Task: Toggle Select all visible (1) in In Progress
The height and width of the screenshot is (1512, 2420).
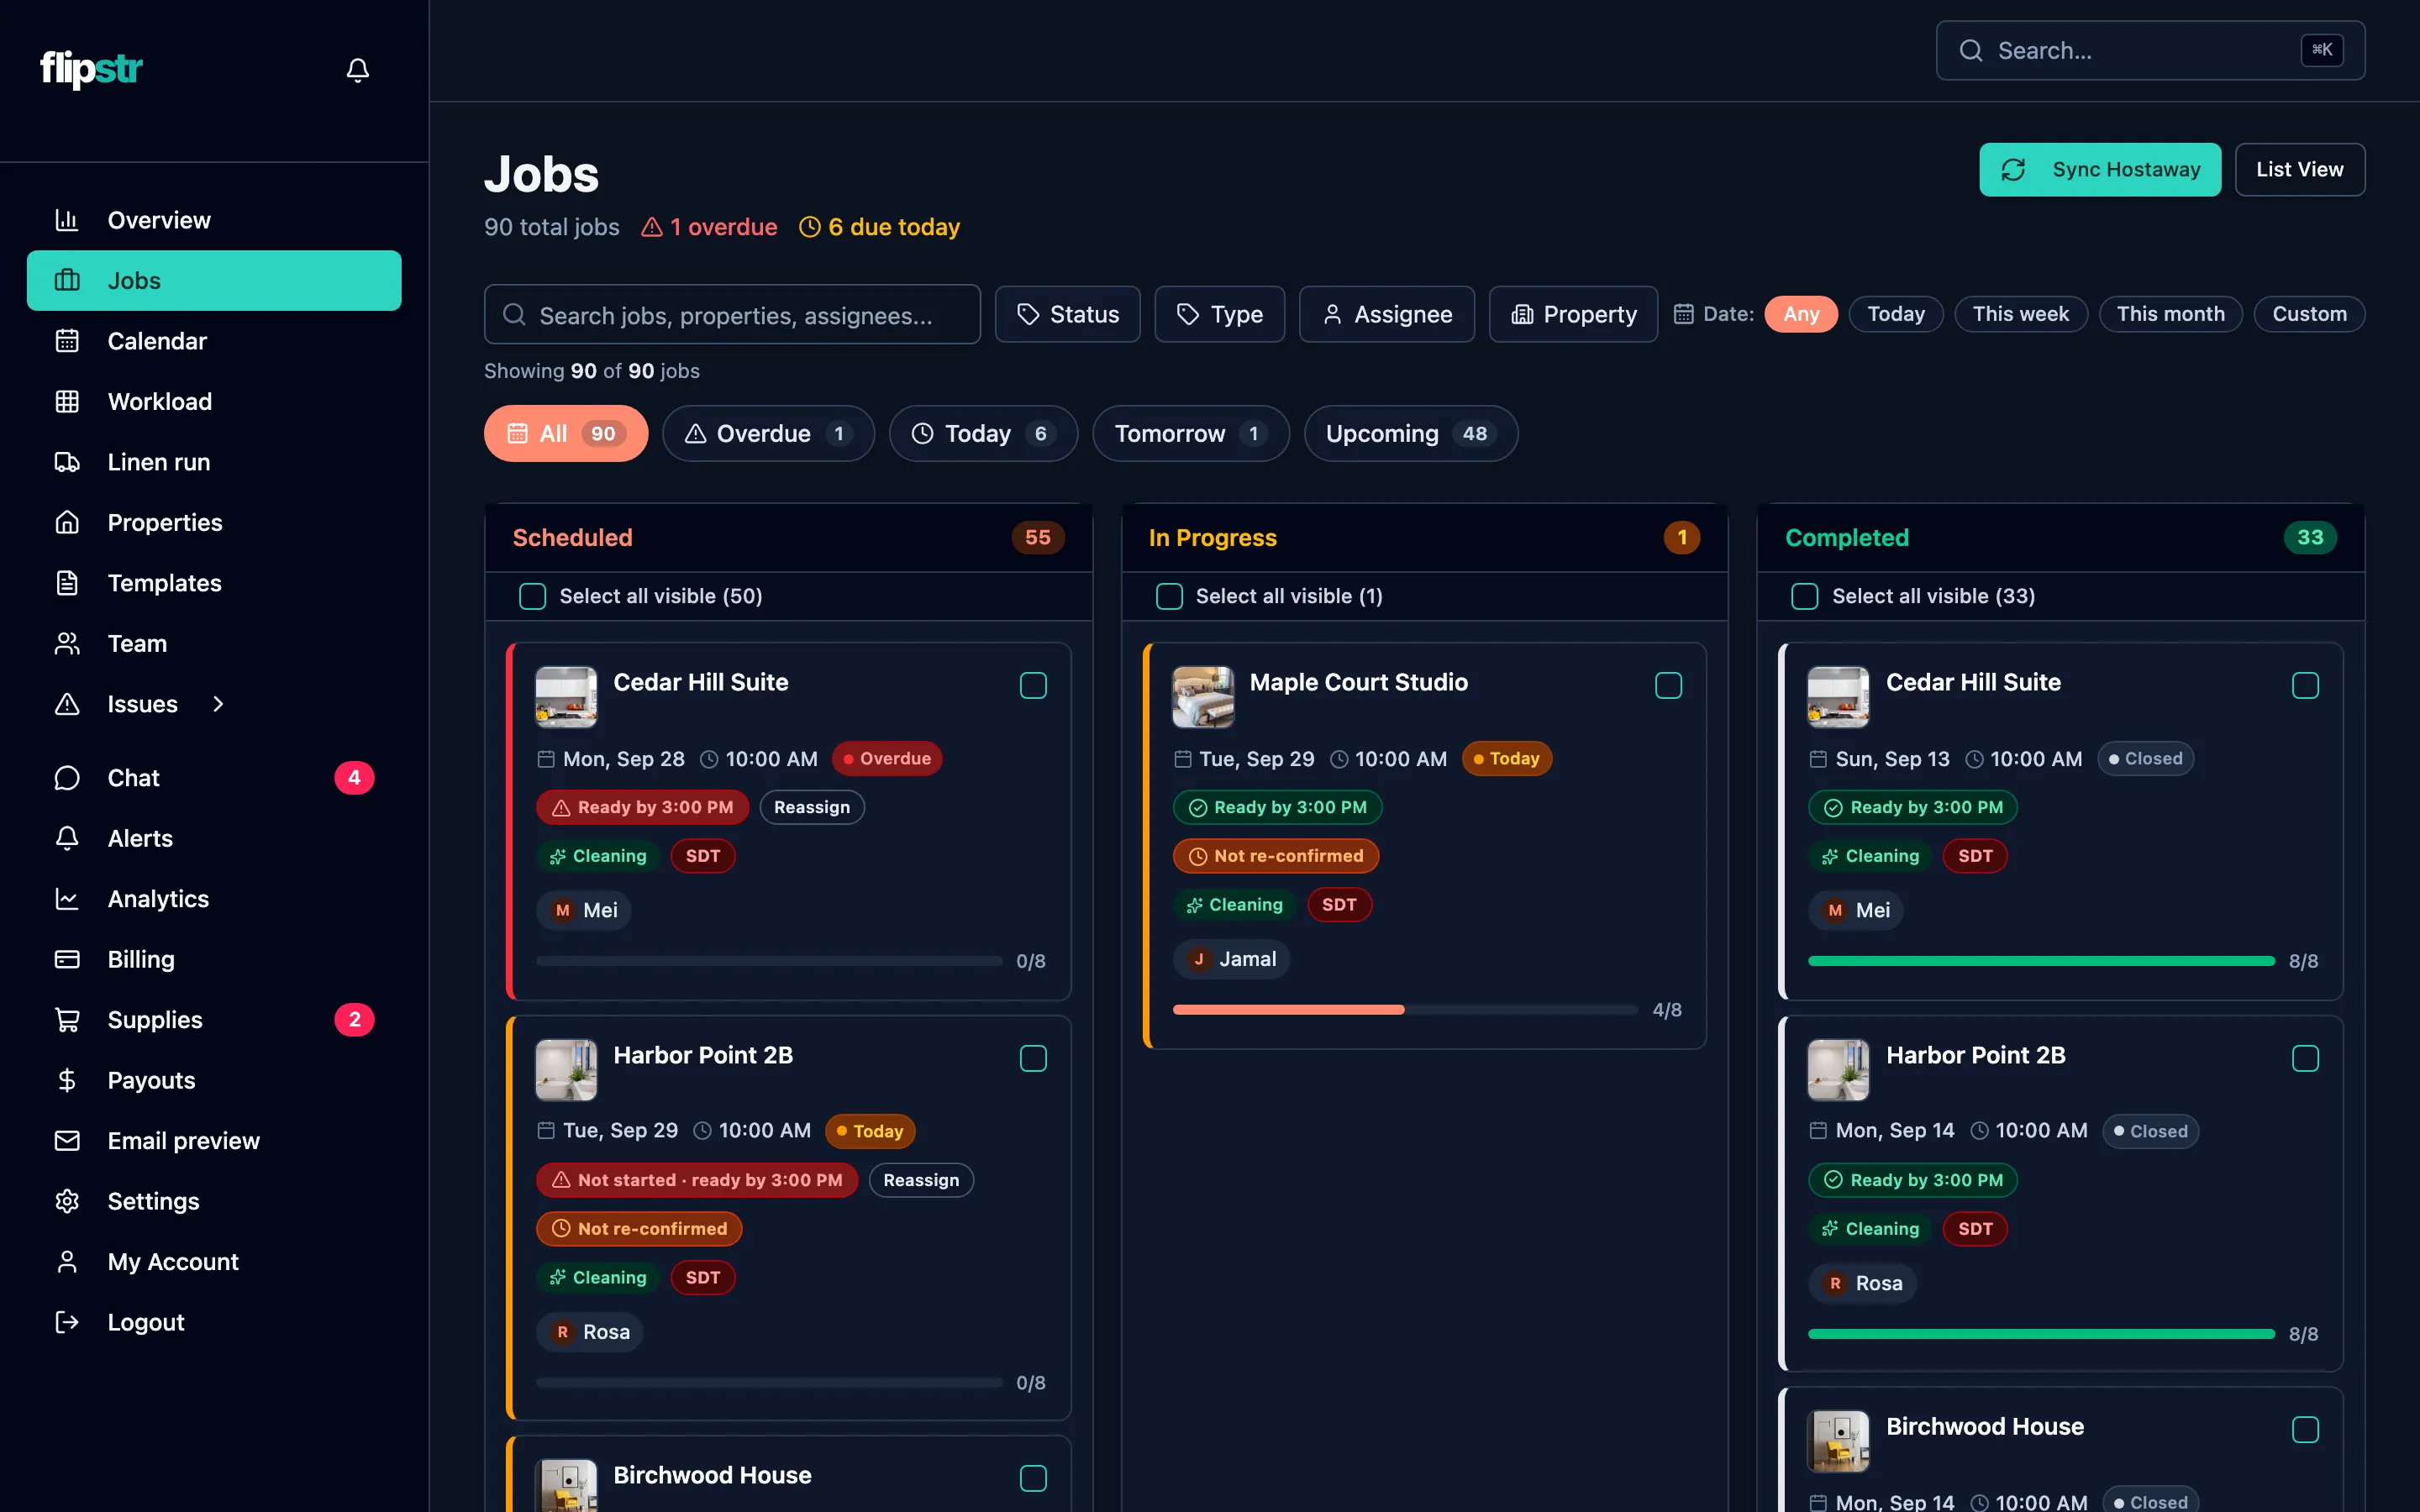Action: click(1169, 596)
